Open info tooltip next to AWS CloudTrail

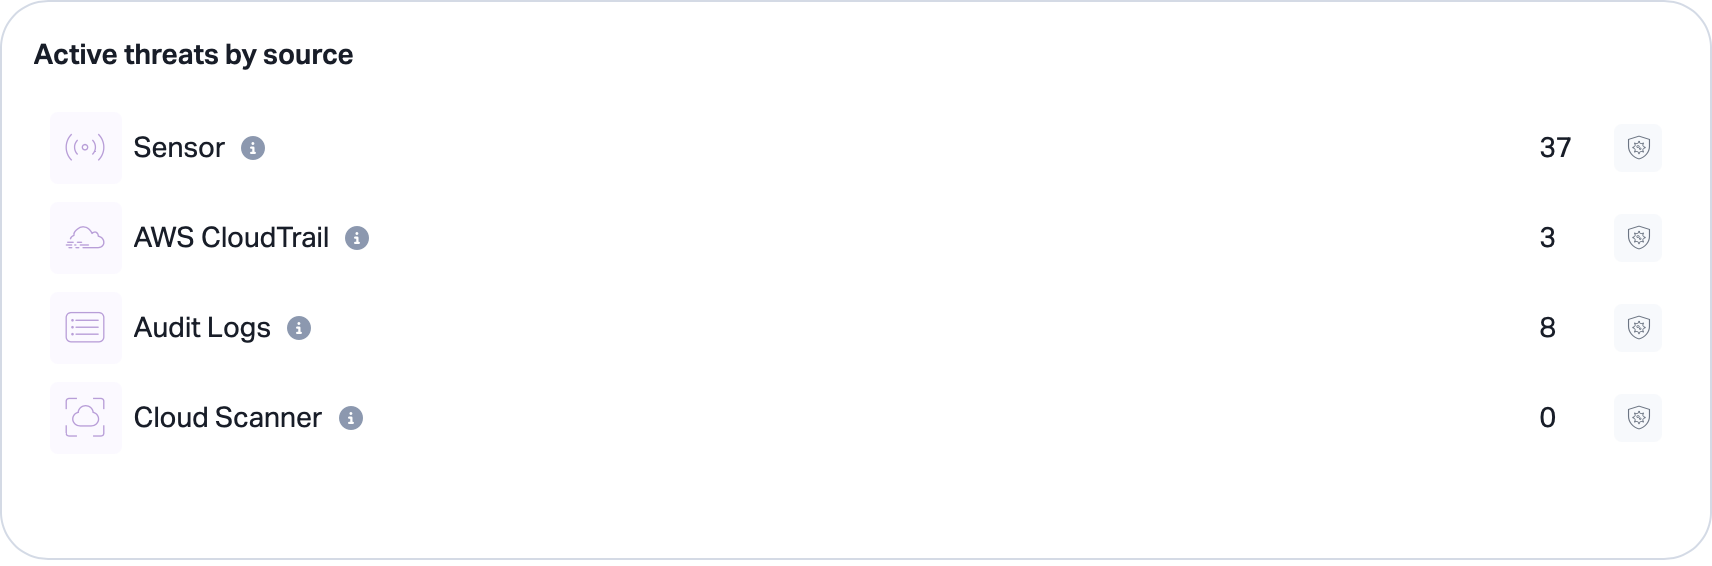coord(357,238)
